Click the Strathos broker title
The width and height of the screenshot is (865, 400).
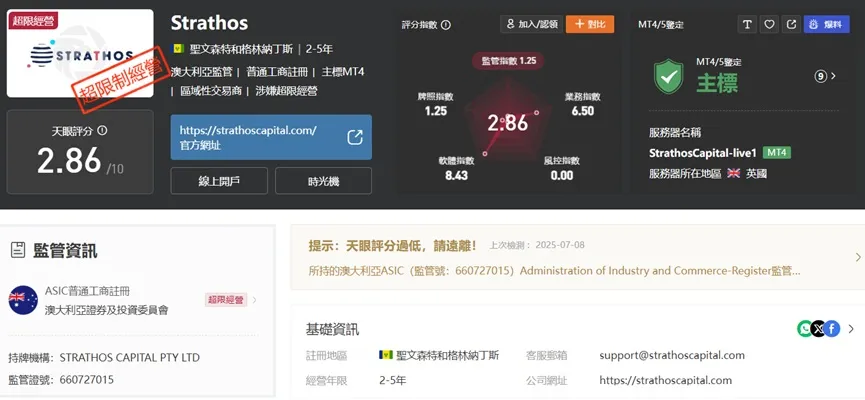(x=209, y=23)
